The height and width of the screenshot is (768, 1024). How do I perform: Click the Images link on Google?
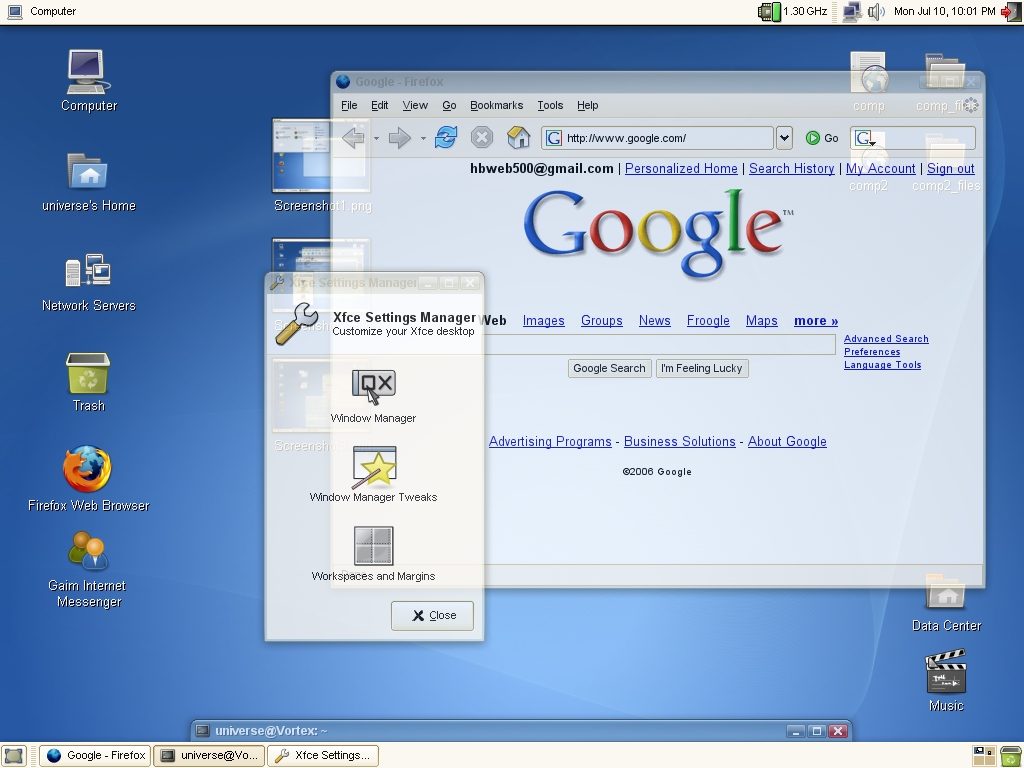coord(543,321)
